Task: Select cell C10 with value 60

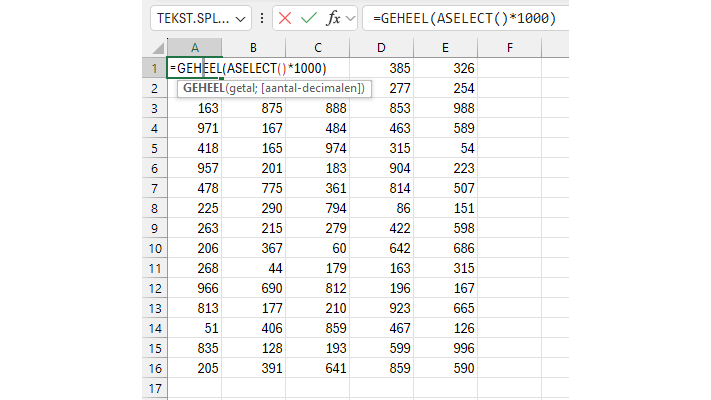Action: point(318,248)
